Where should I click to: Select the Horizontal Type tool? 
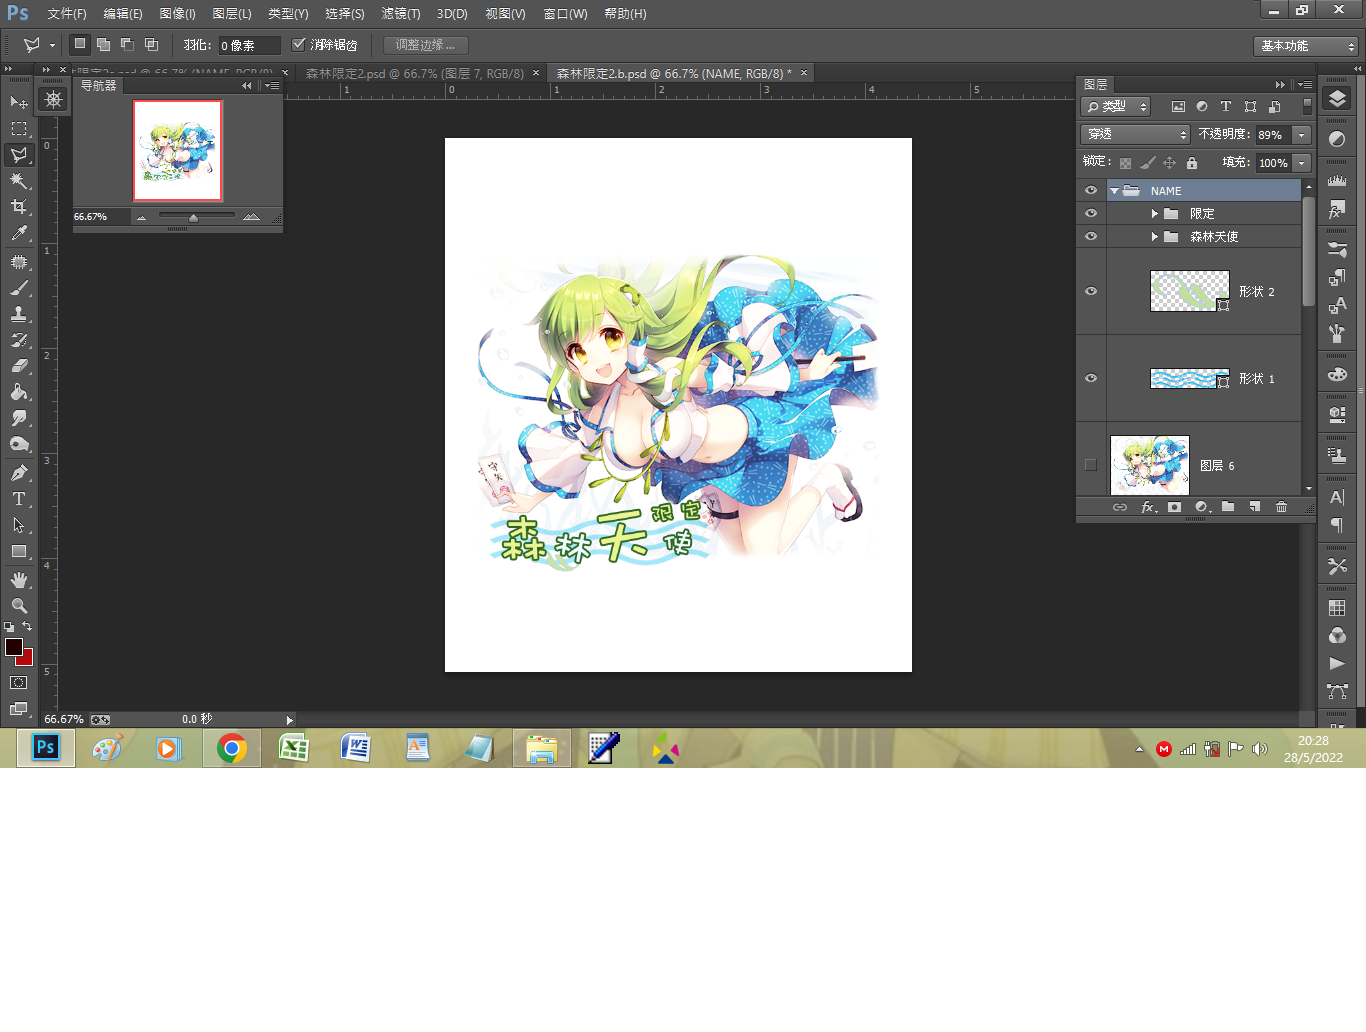(x=19, y=499)
